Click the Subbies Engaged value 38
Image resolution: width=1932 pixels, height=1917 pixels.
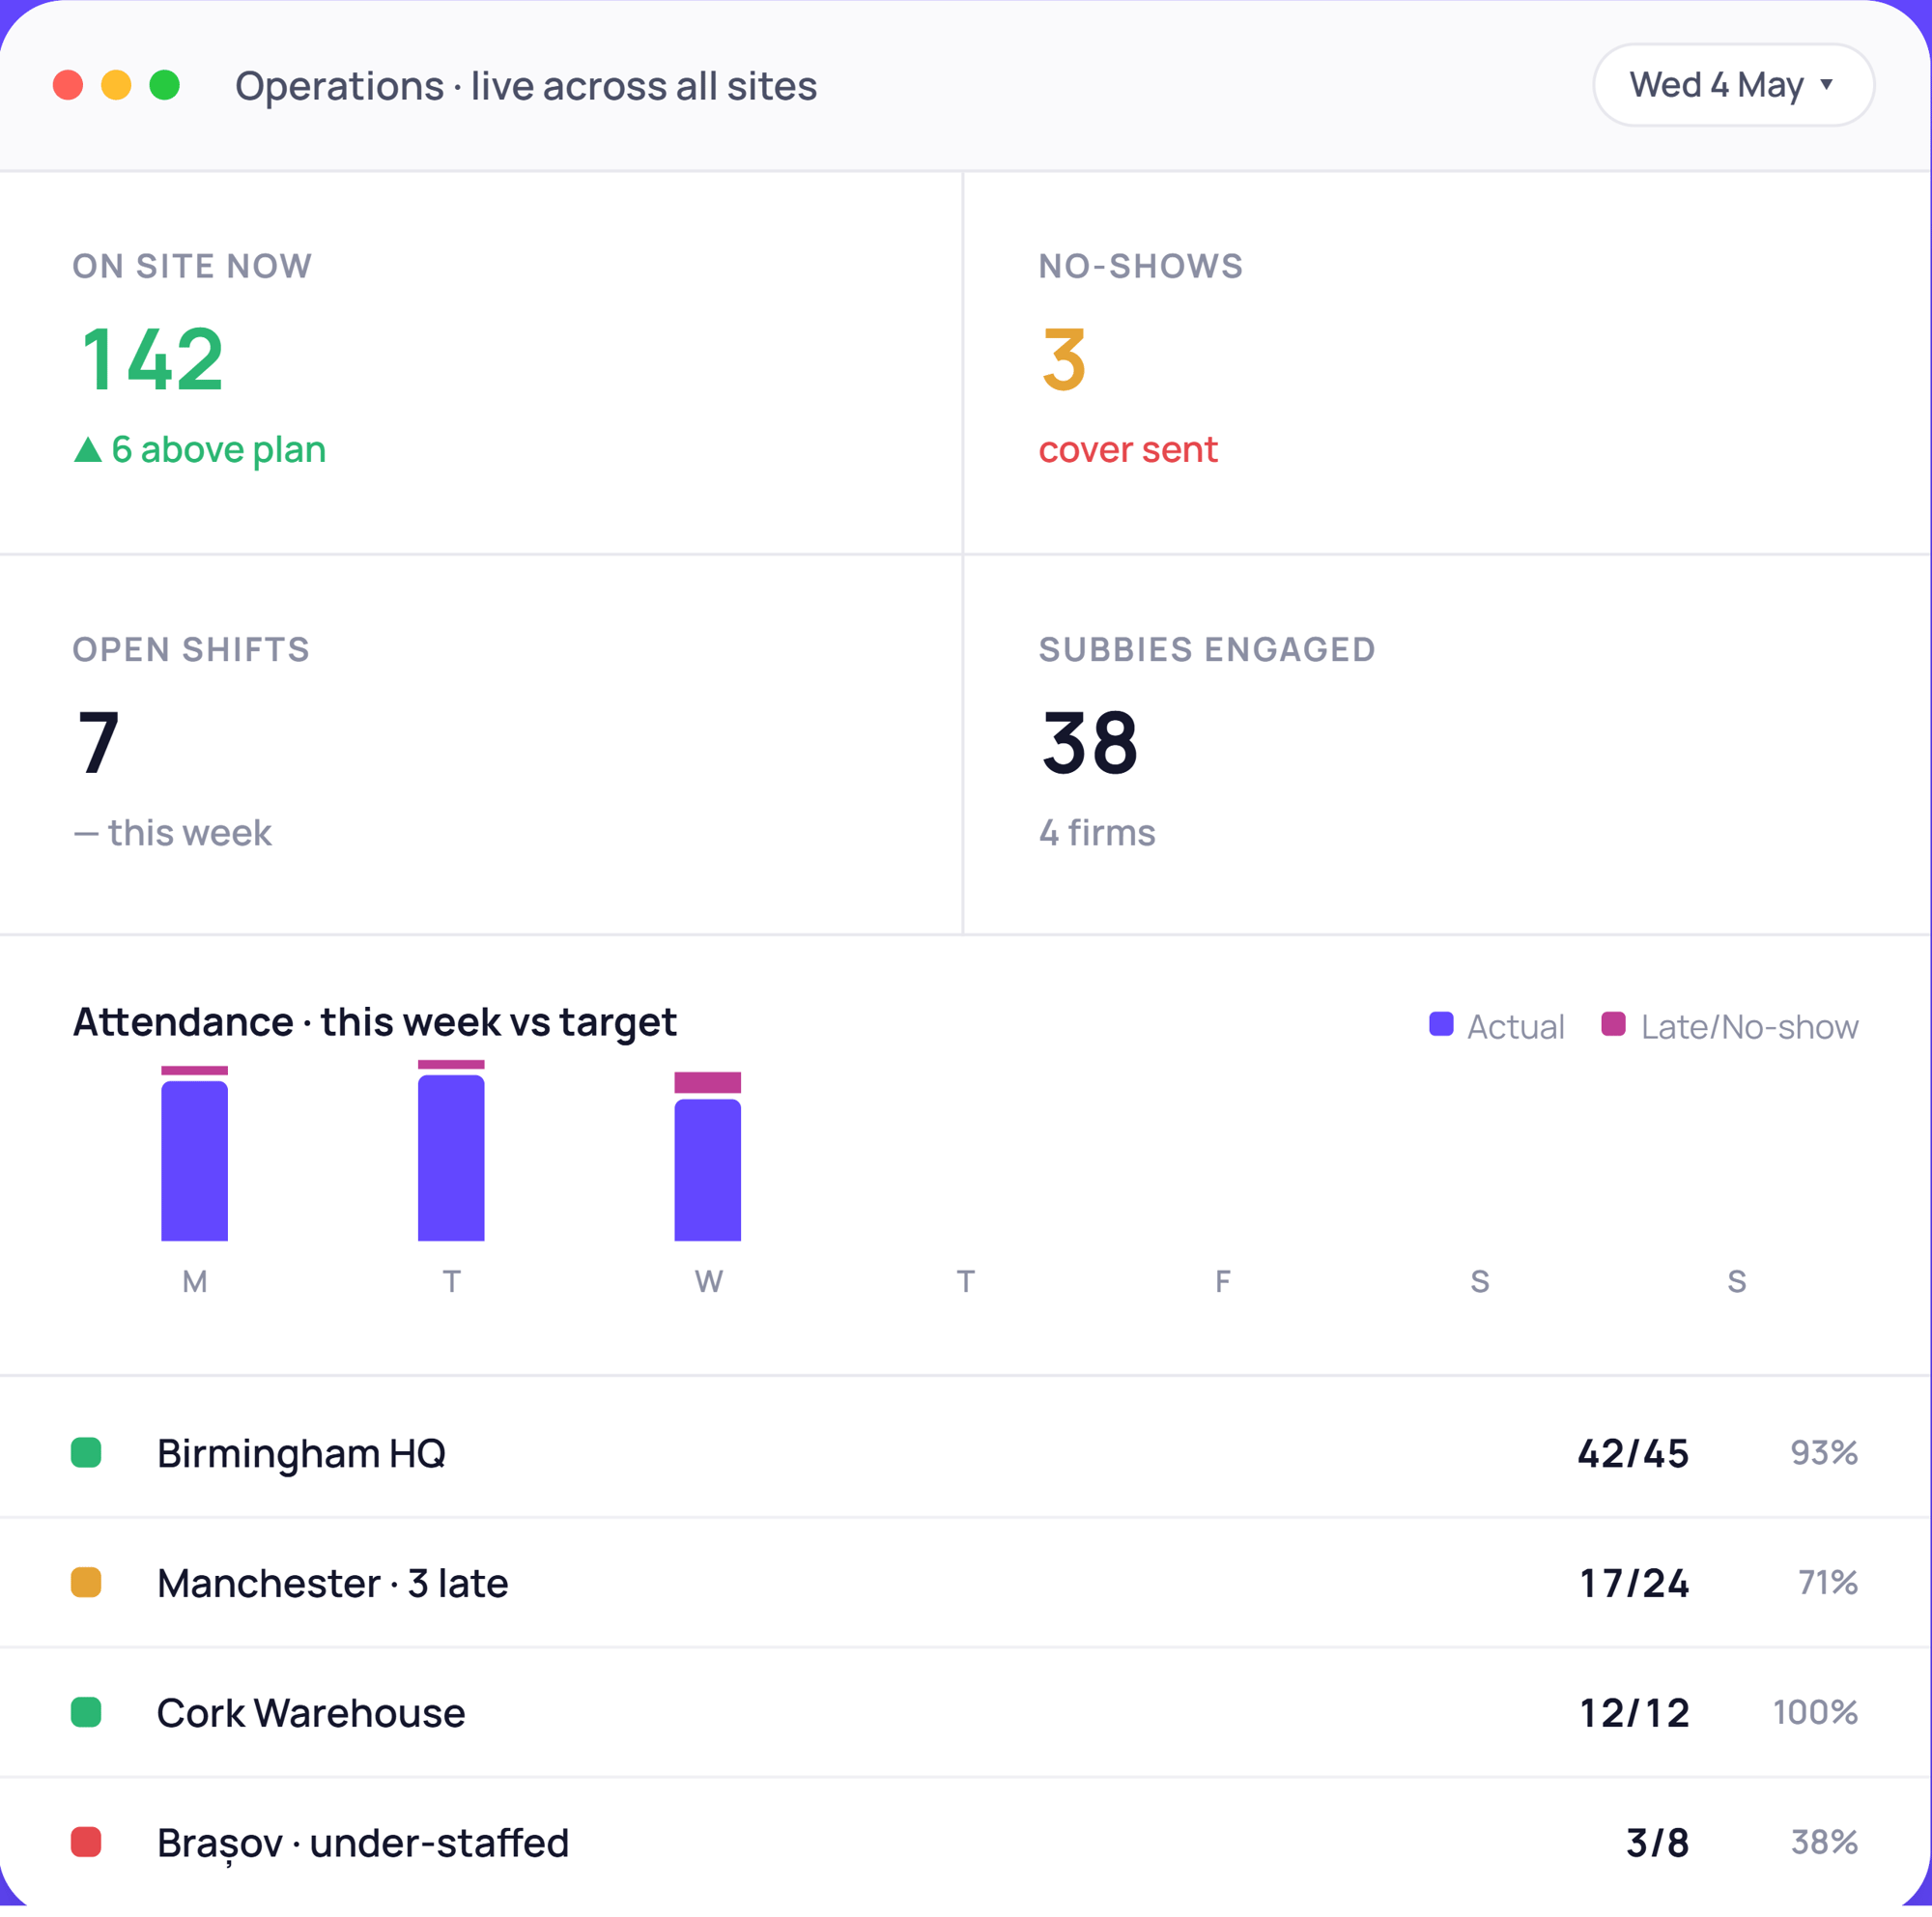pyautogui.click(x=1089, y=742)
